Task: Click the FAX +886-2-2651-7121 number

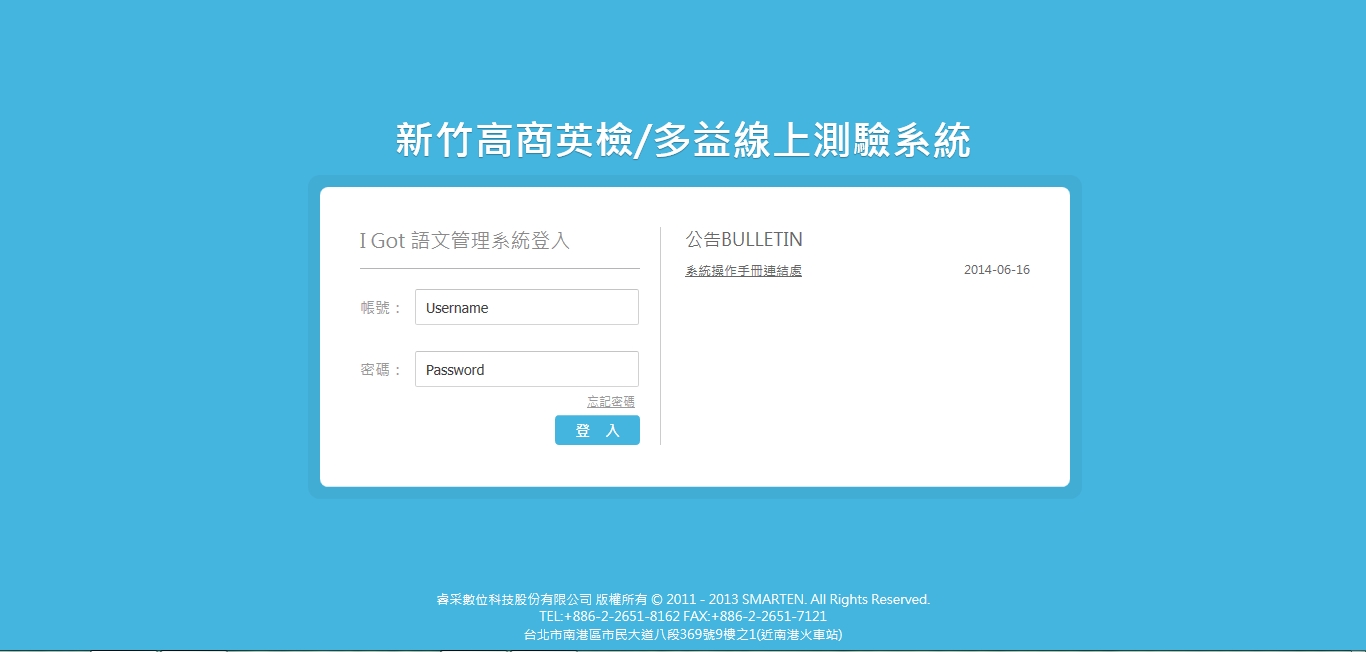Action: click(755, 617)
